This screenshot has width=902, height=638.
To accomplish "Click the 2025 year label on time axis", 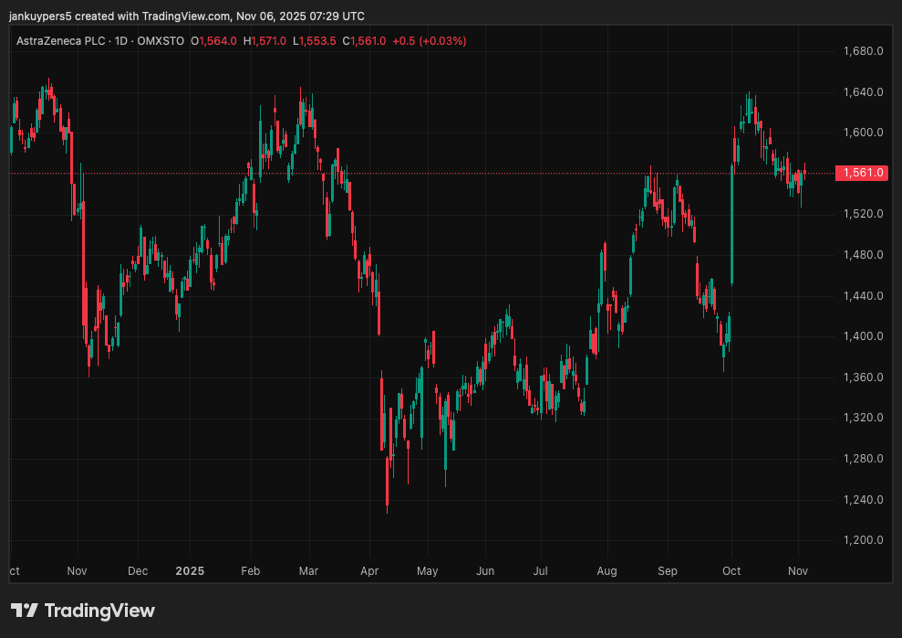I will point(190,571).
